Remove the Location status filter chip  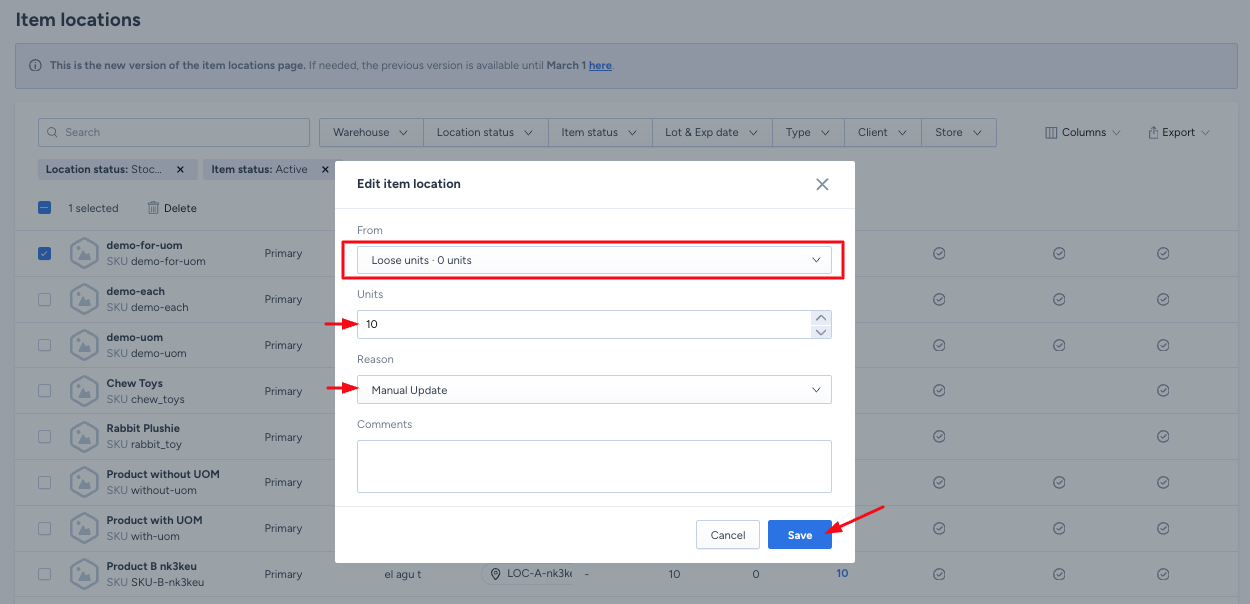[180, 170]
